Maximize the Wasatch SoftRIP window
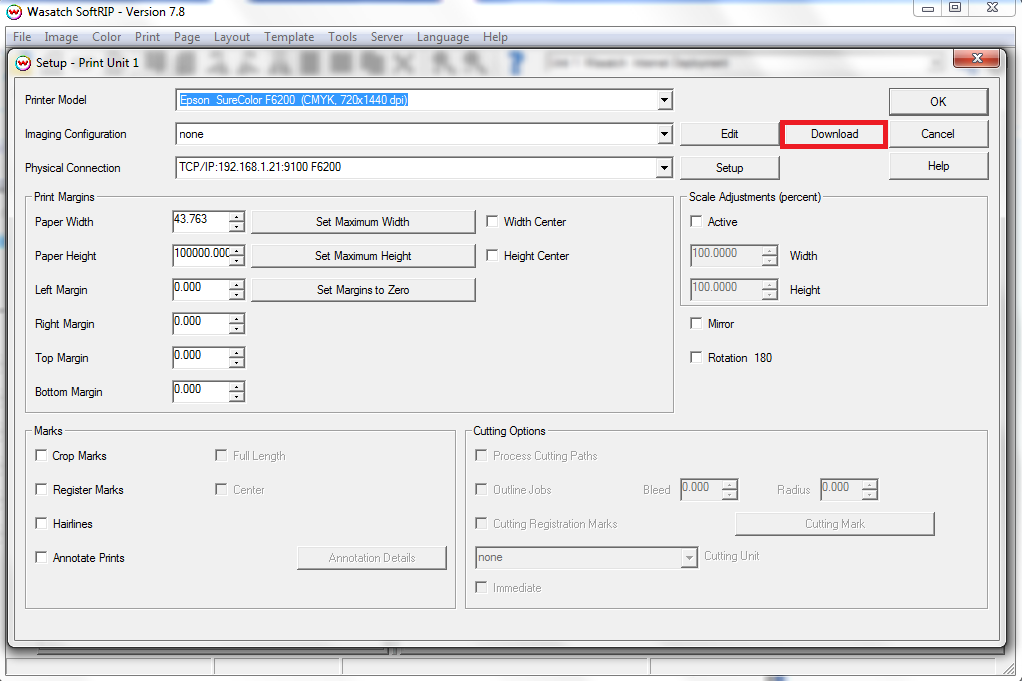 coord(955,8)
